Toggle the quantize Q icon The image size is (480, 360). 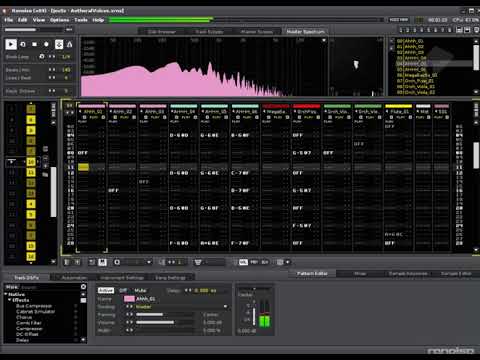117,262
